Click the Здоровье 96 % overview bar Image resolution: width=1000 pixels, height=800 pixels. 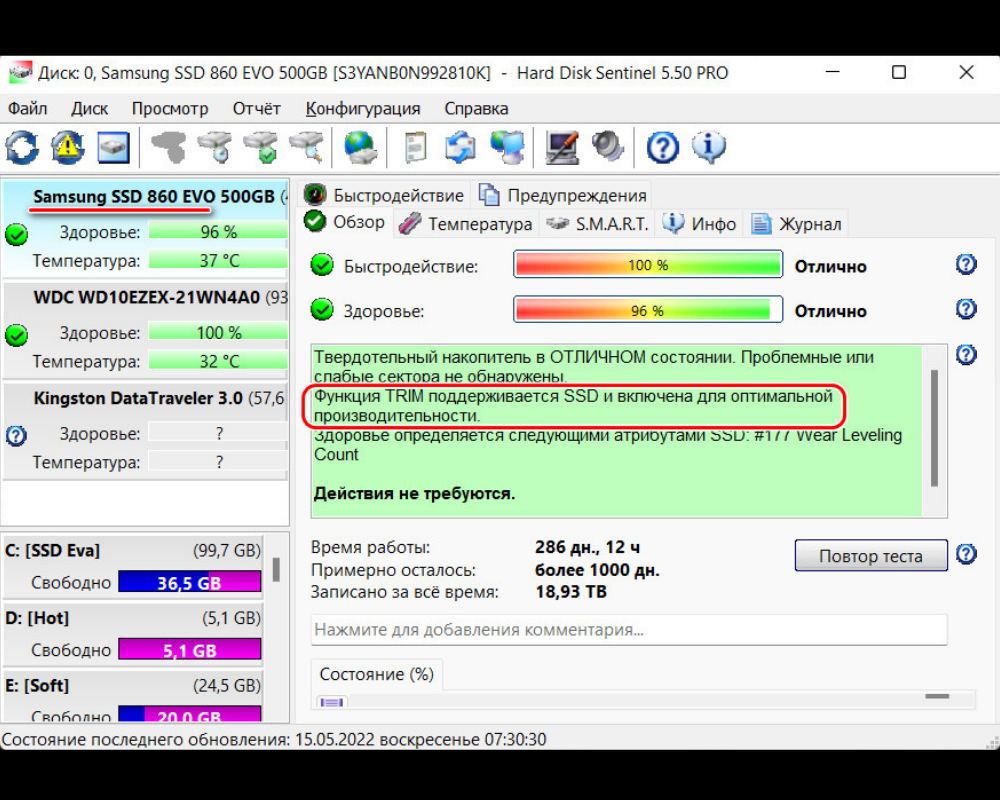[x=648, y=310]
